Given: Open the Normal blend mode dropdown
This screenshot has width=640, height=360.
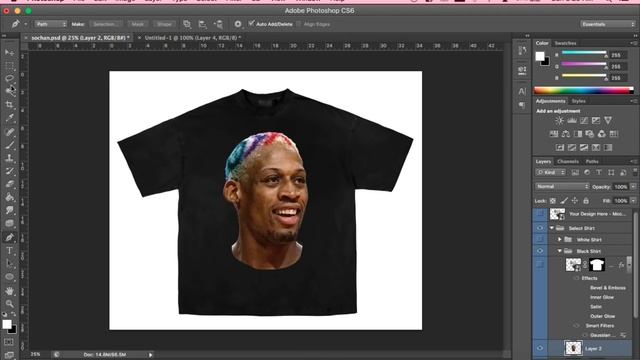Looking at the screenshot, I should pyautogui.click(x=562, y=187).
